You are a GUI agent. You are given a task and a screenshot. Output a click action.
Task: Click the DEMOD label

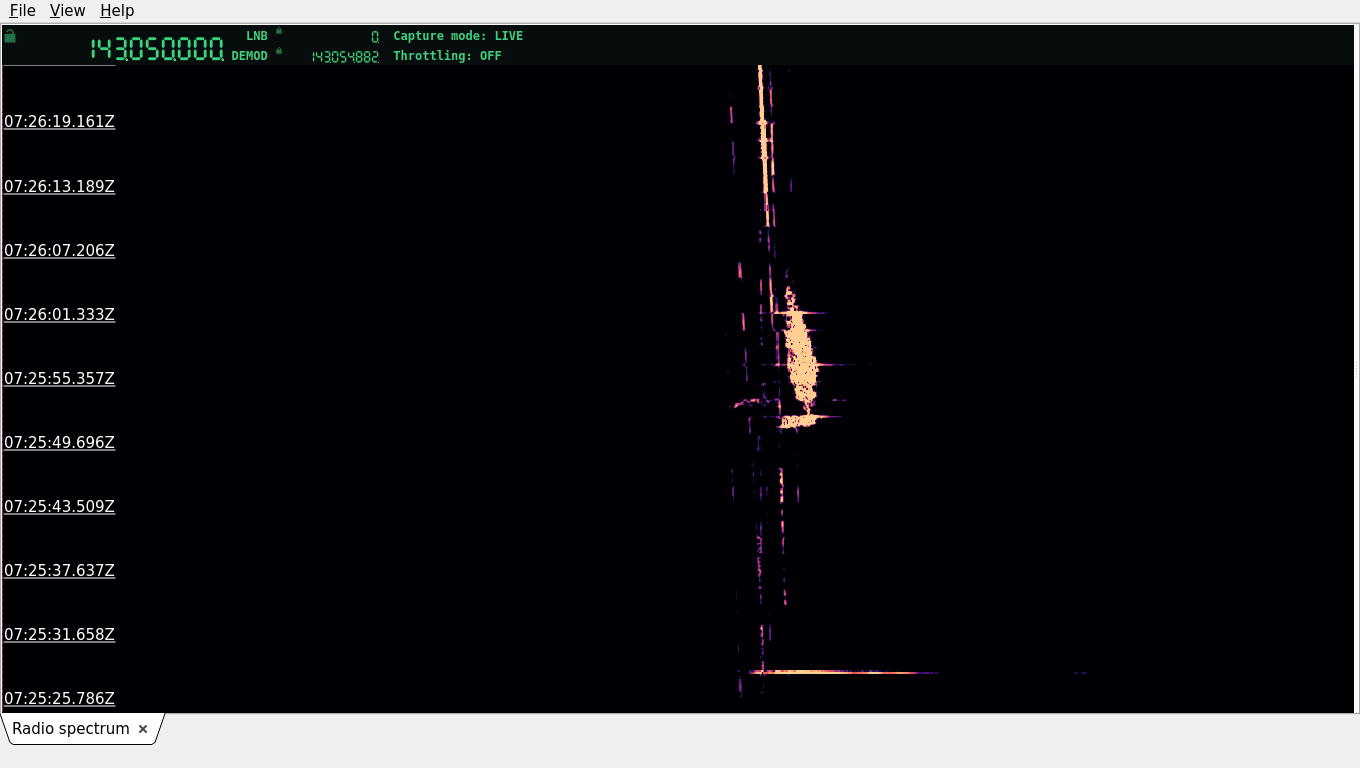click(x=250, y=56)
